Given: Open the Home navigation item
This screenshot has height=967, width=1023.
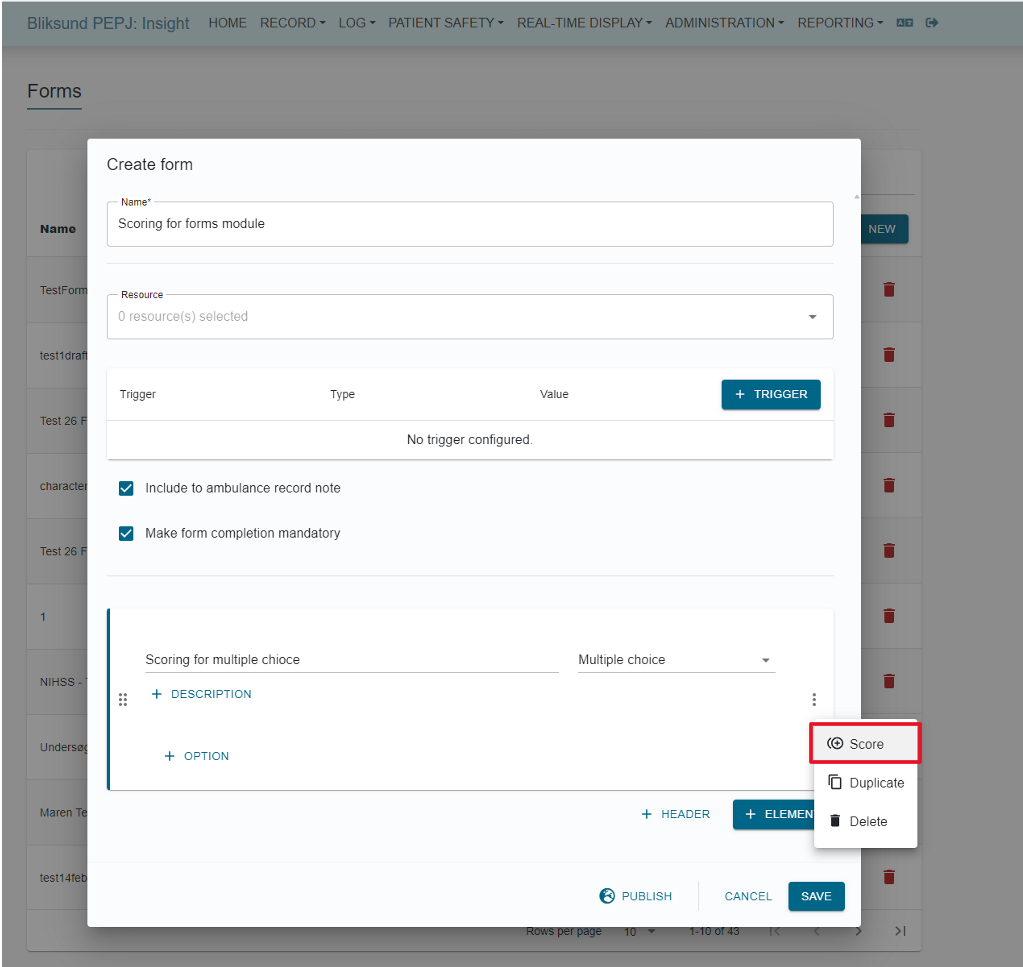Looking at the screenshot, I should 228,23.
